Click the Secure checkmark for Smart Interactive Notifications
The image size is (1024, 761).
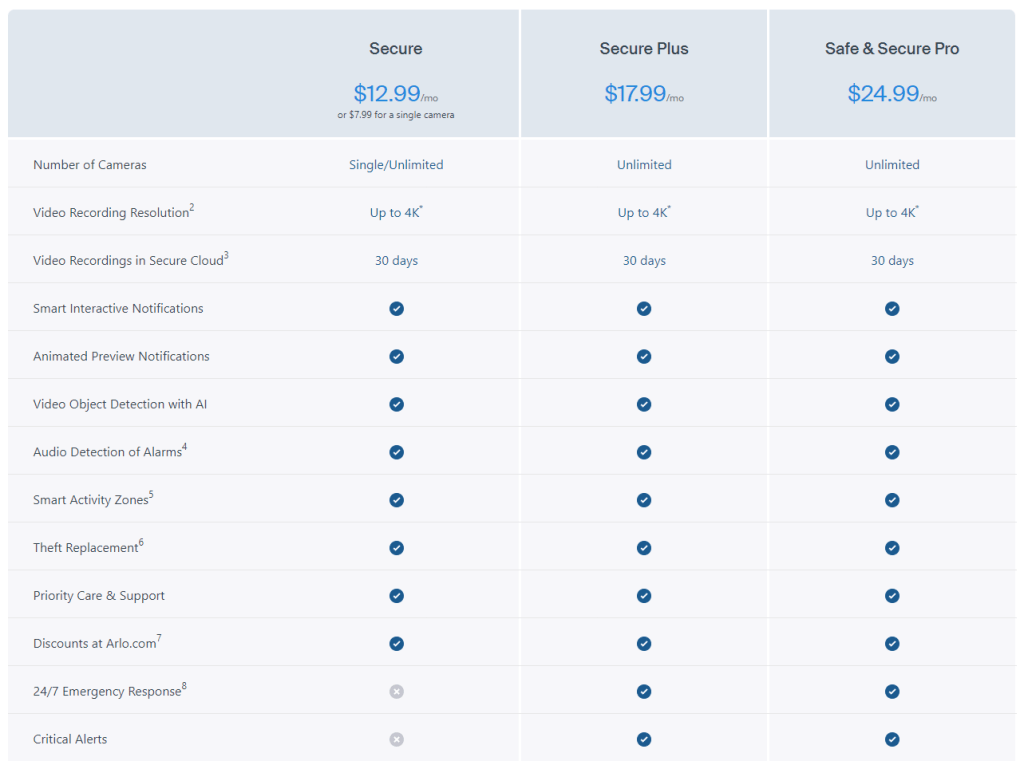click(396, 309)
